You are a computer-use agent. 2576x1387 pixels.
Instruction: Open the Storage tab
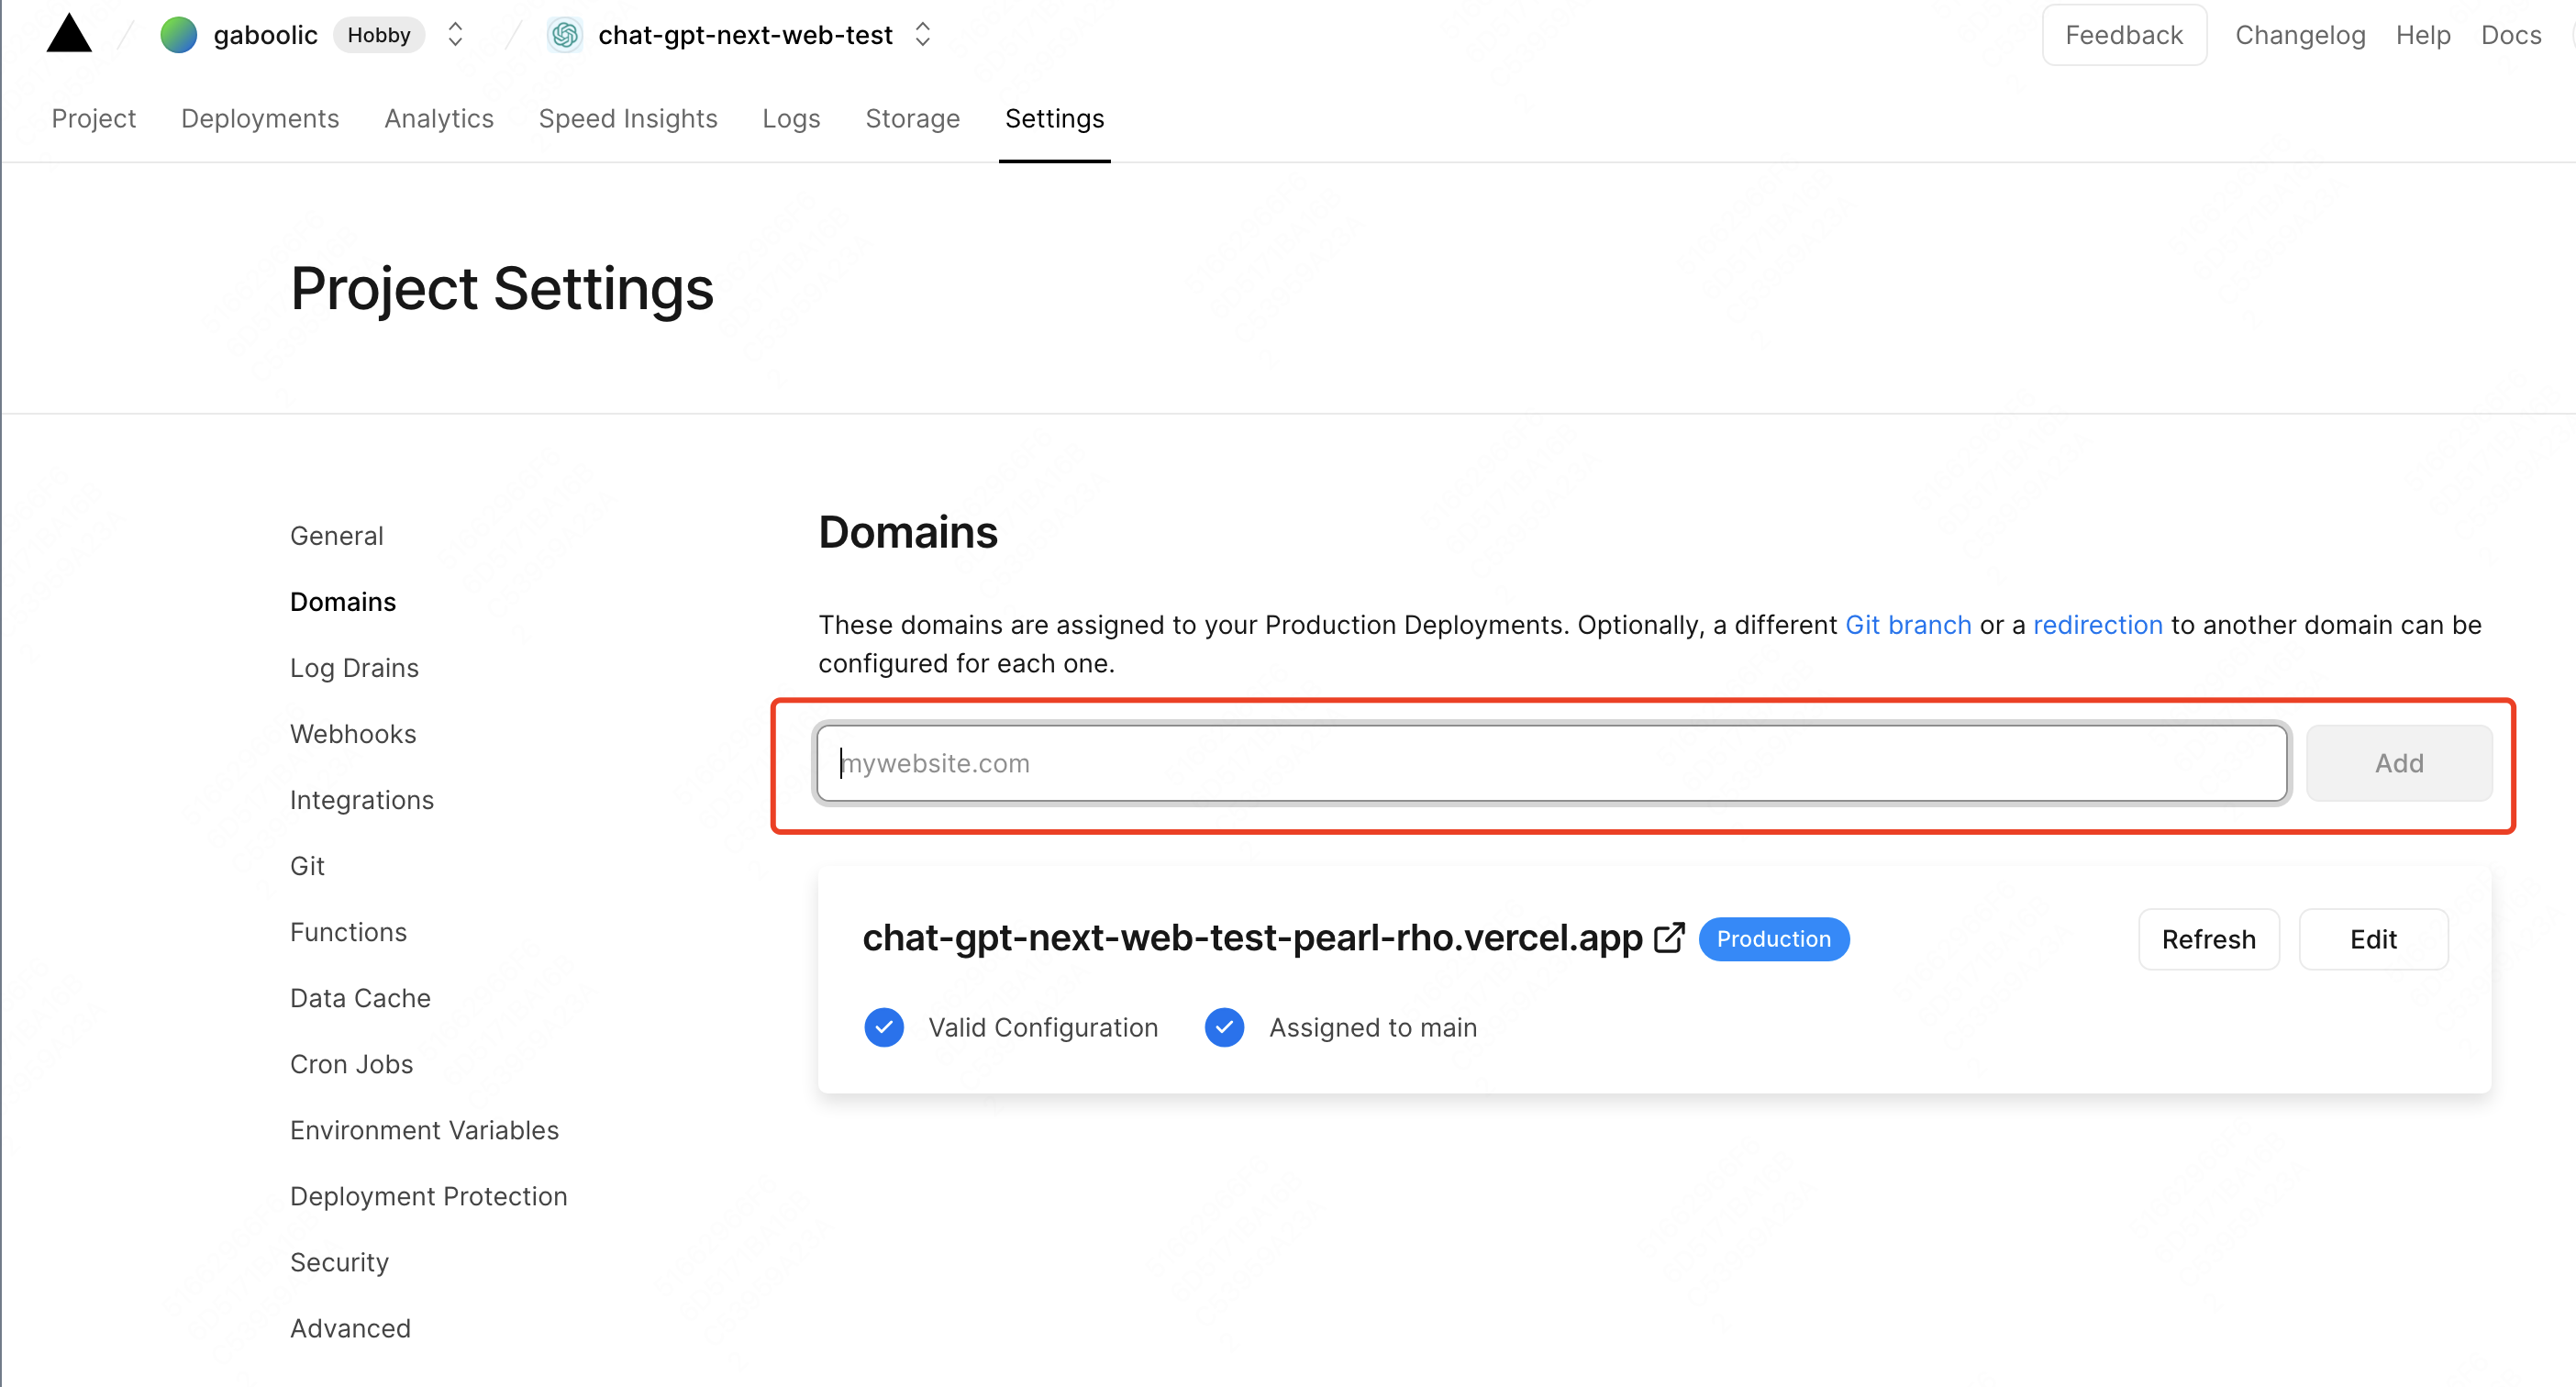pos(912,118)
